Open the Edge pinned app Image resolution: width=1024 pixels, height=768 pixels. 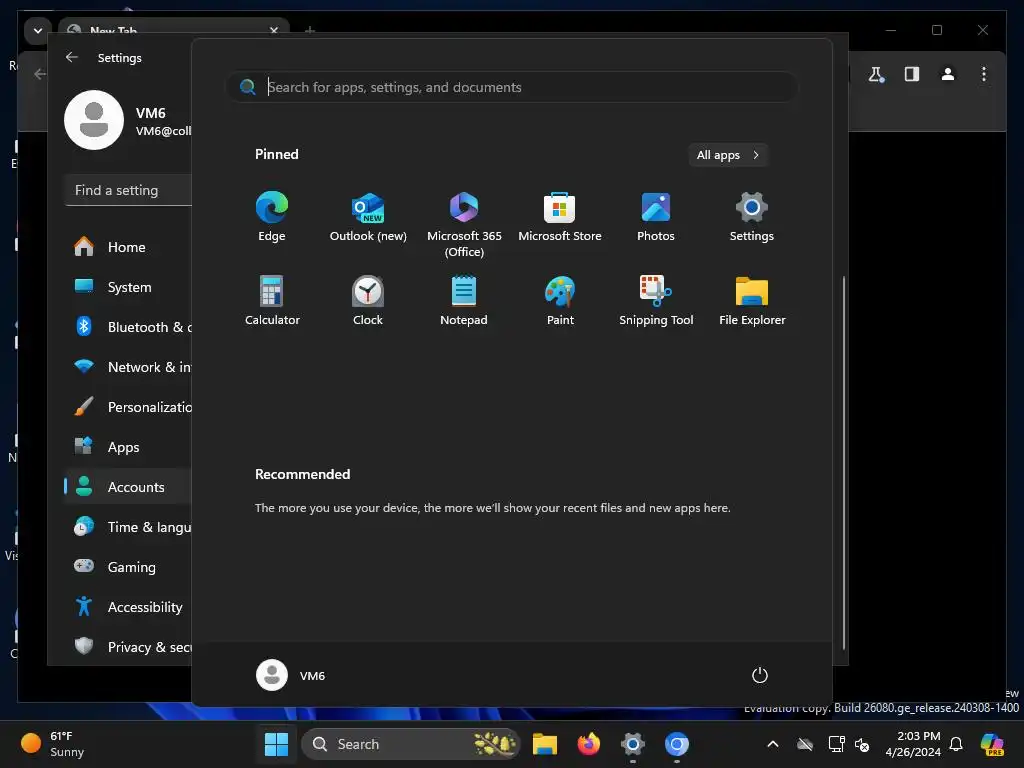click(272, 217)
